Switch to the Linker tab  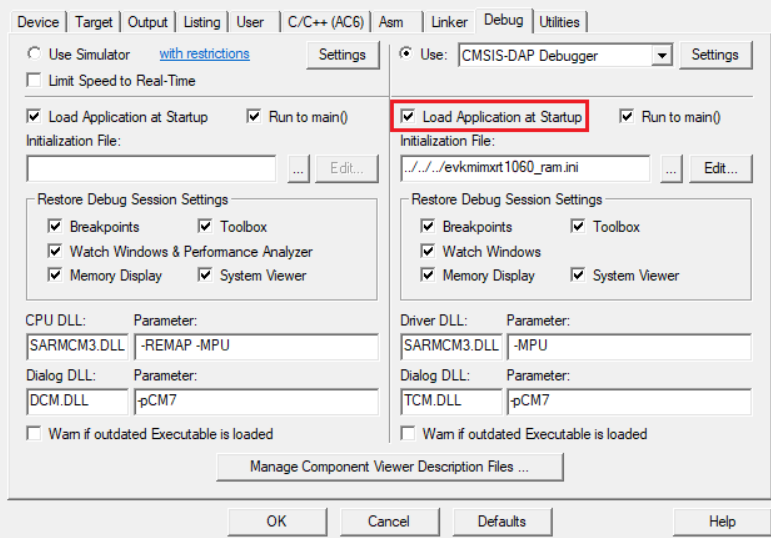click(449, 21)
